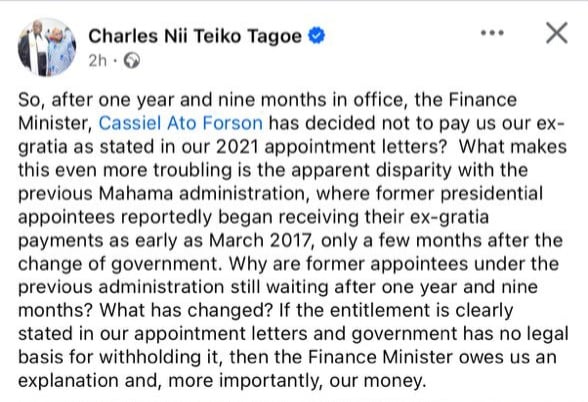Click "Mahama administration" in the post text
Screen dimensions: 588x402
(201, 194)
